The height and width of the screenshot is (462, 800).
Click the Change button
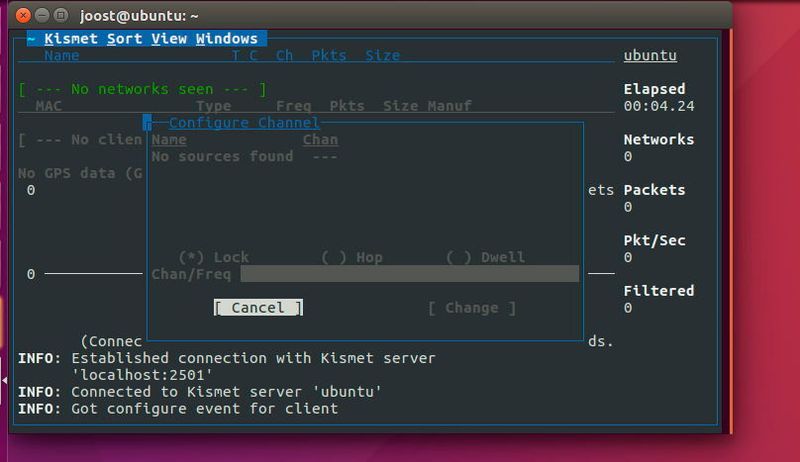(x=471, y=308)
